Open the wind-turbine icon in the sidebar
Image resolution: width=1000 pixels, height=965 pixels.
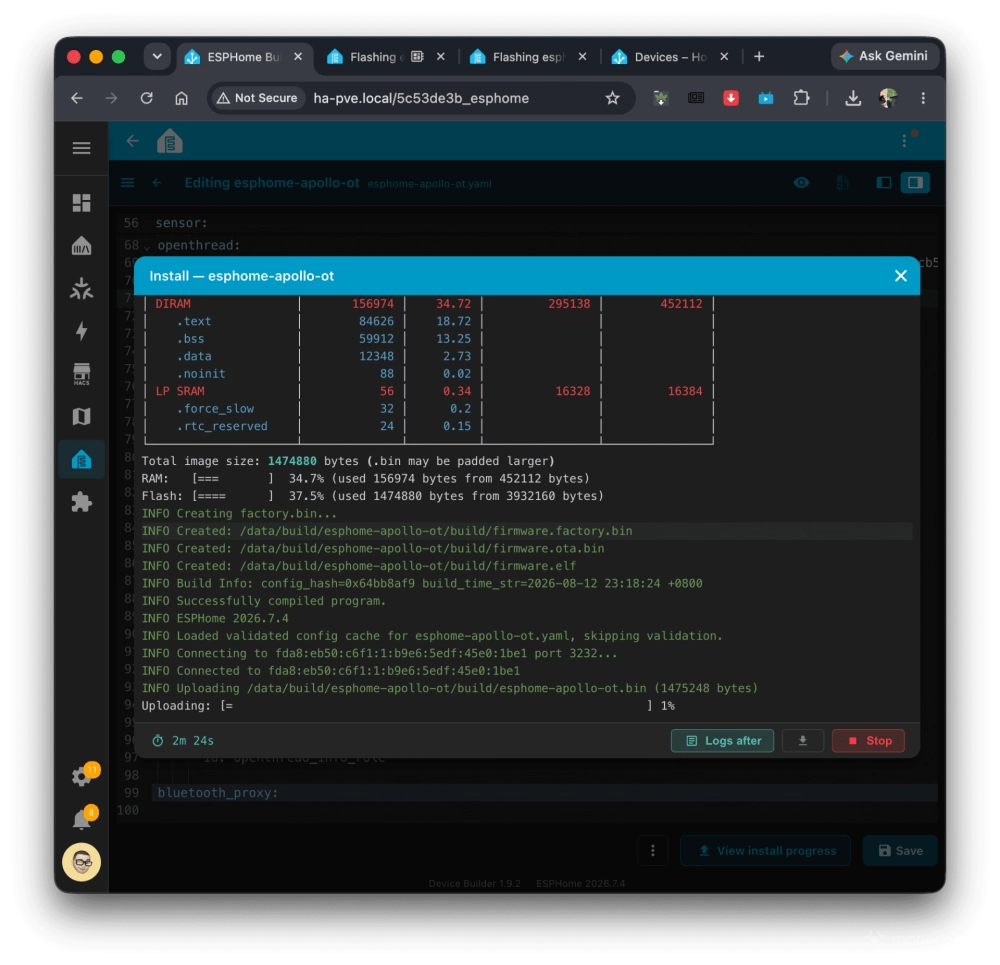81,288
